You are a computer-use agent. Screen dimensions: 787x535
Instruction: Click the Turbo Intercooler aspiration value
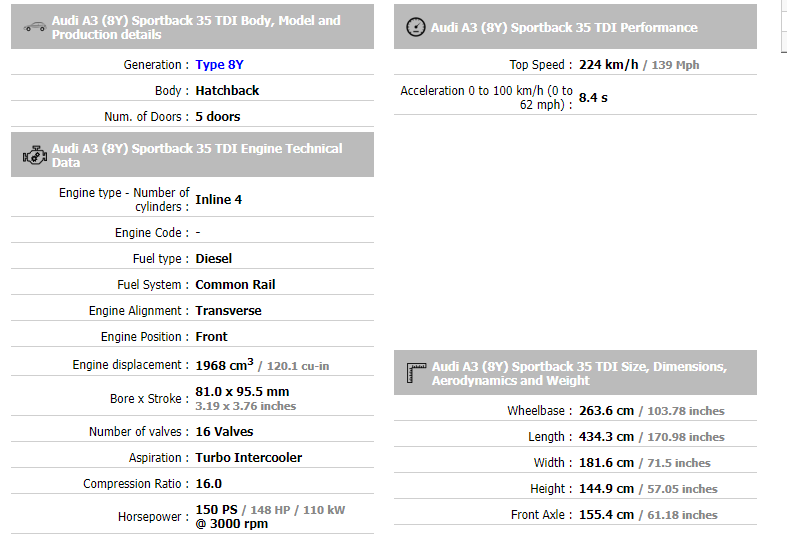point(248,458)
